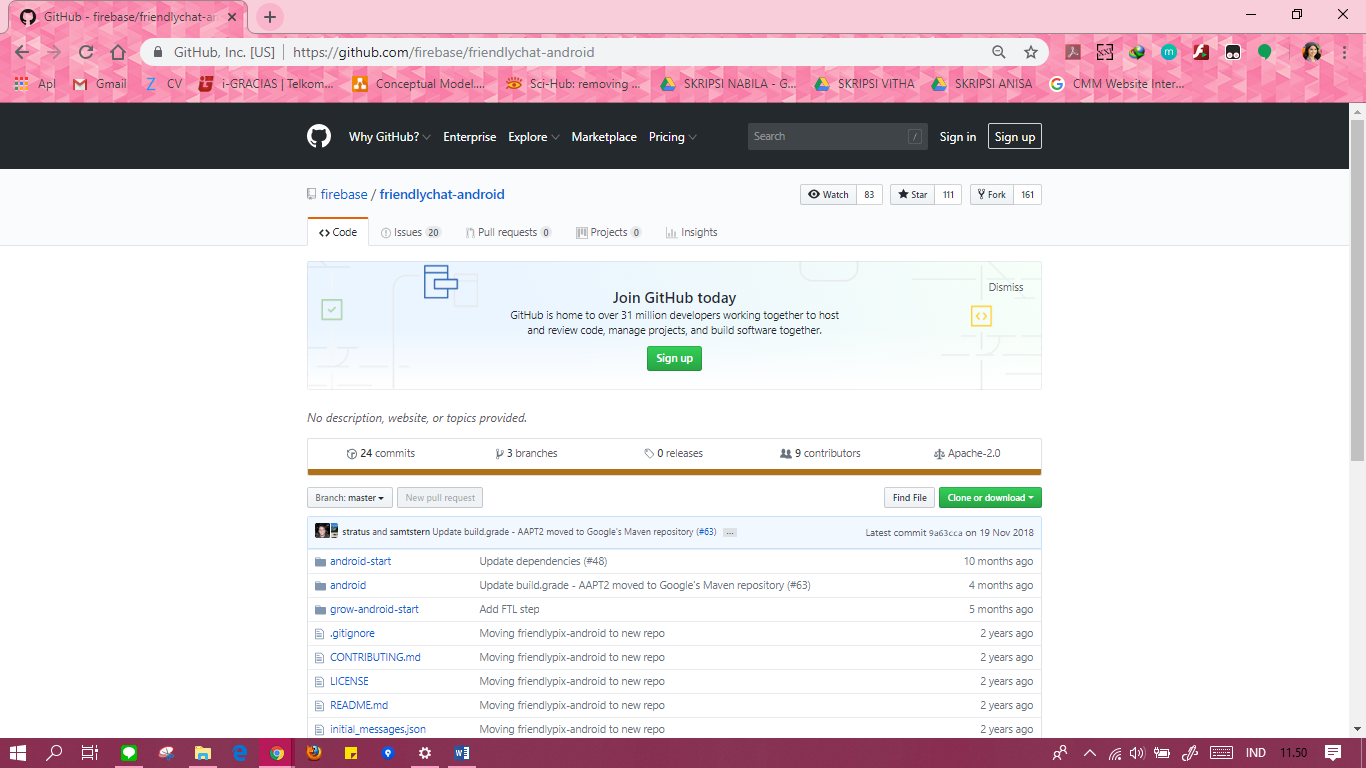
Task: Click the browser address bar URL
Action: click(444, 52)
